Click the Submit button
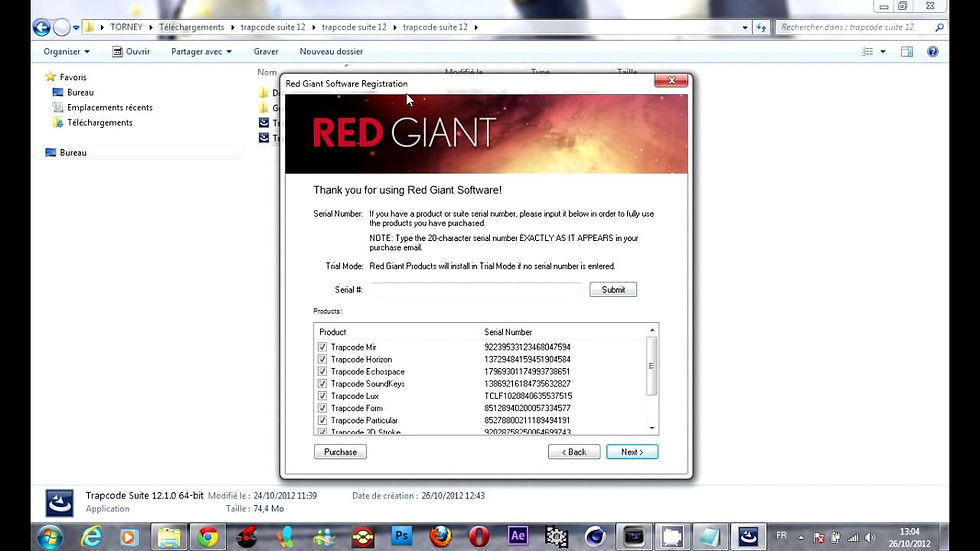980x551 pixels. (613, 290)
